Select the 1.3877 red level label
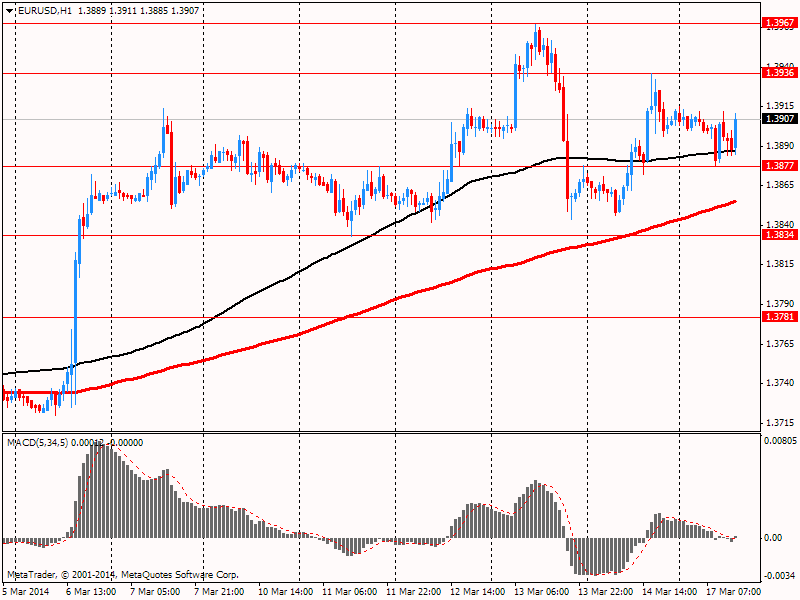Screen dimensions: 800x600 pyautogui.click(x=780, y=165)
